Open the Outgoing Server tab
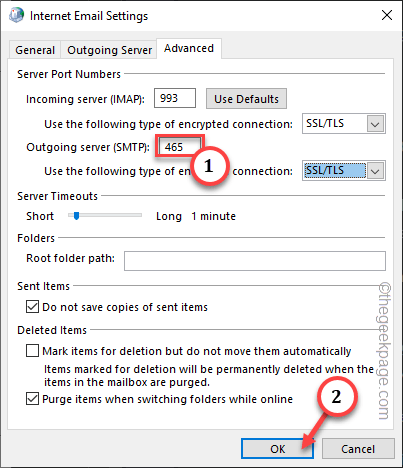 [109, 50]
